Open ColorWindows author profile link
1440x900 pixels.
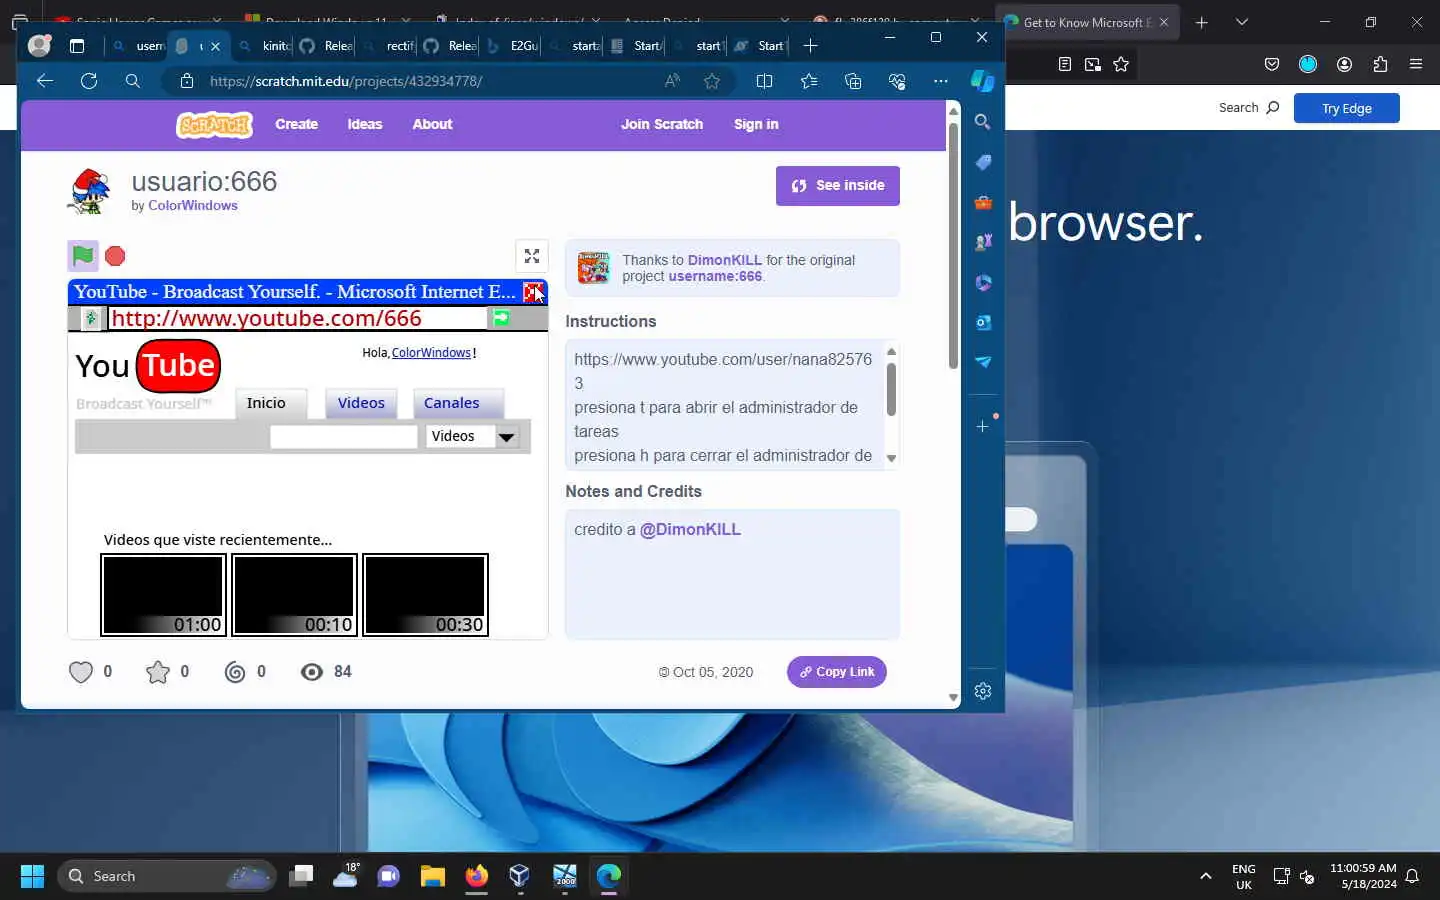pyautogui.click(x=193, y=205)
